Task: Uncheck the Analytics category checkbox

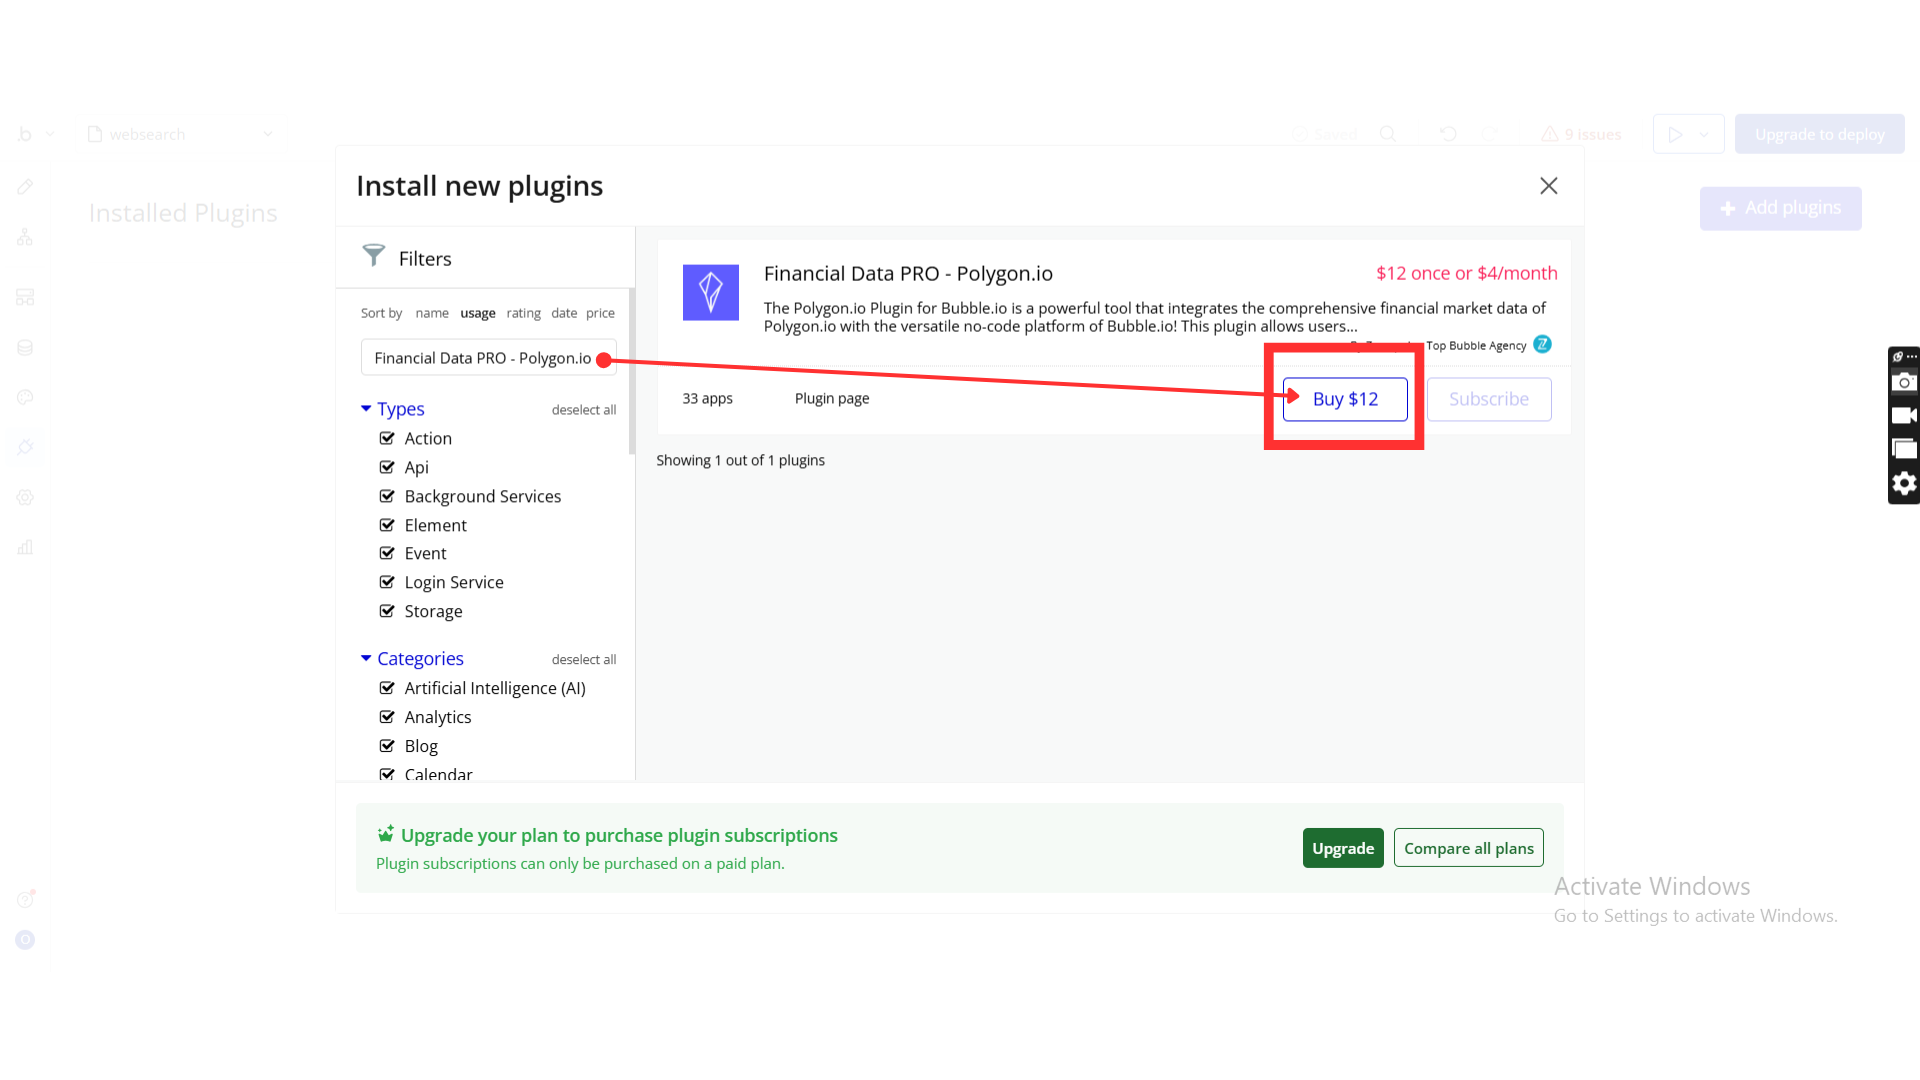Action: [x=387, y=717]
